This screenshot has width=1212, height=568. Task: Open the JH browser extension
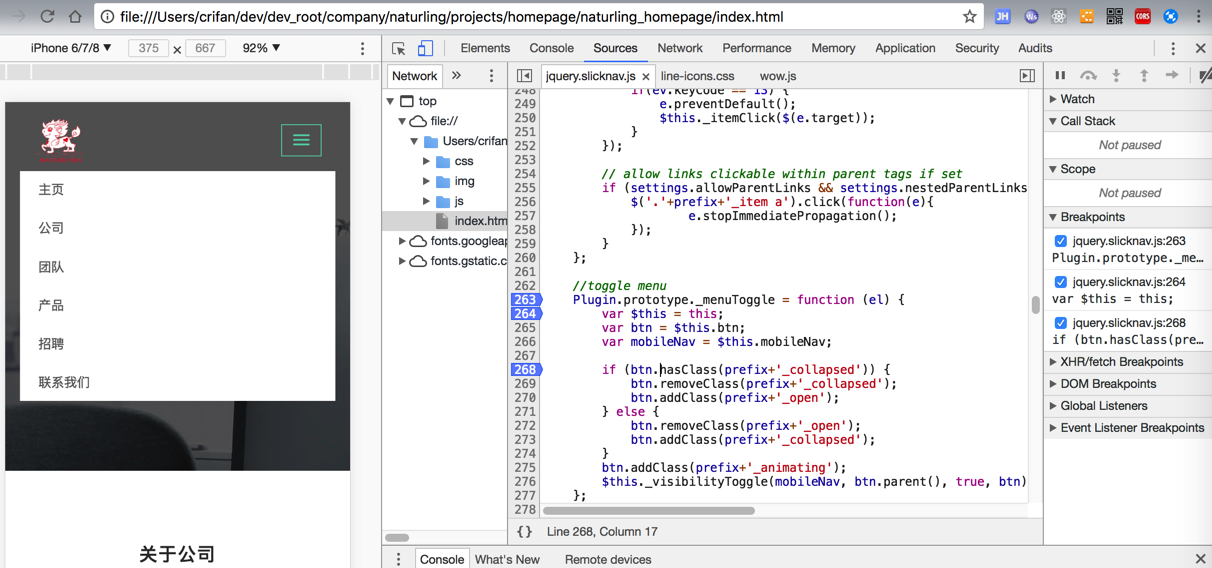1003,16
